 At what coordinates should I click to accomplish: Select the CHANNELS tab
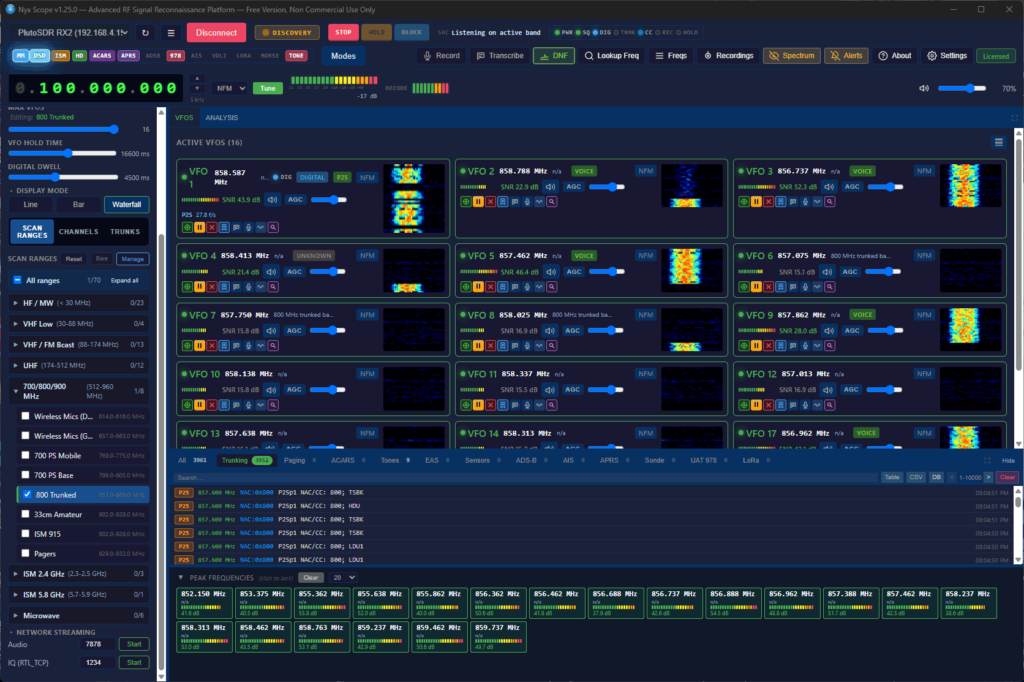point(78,232)
